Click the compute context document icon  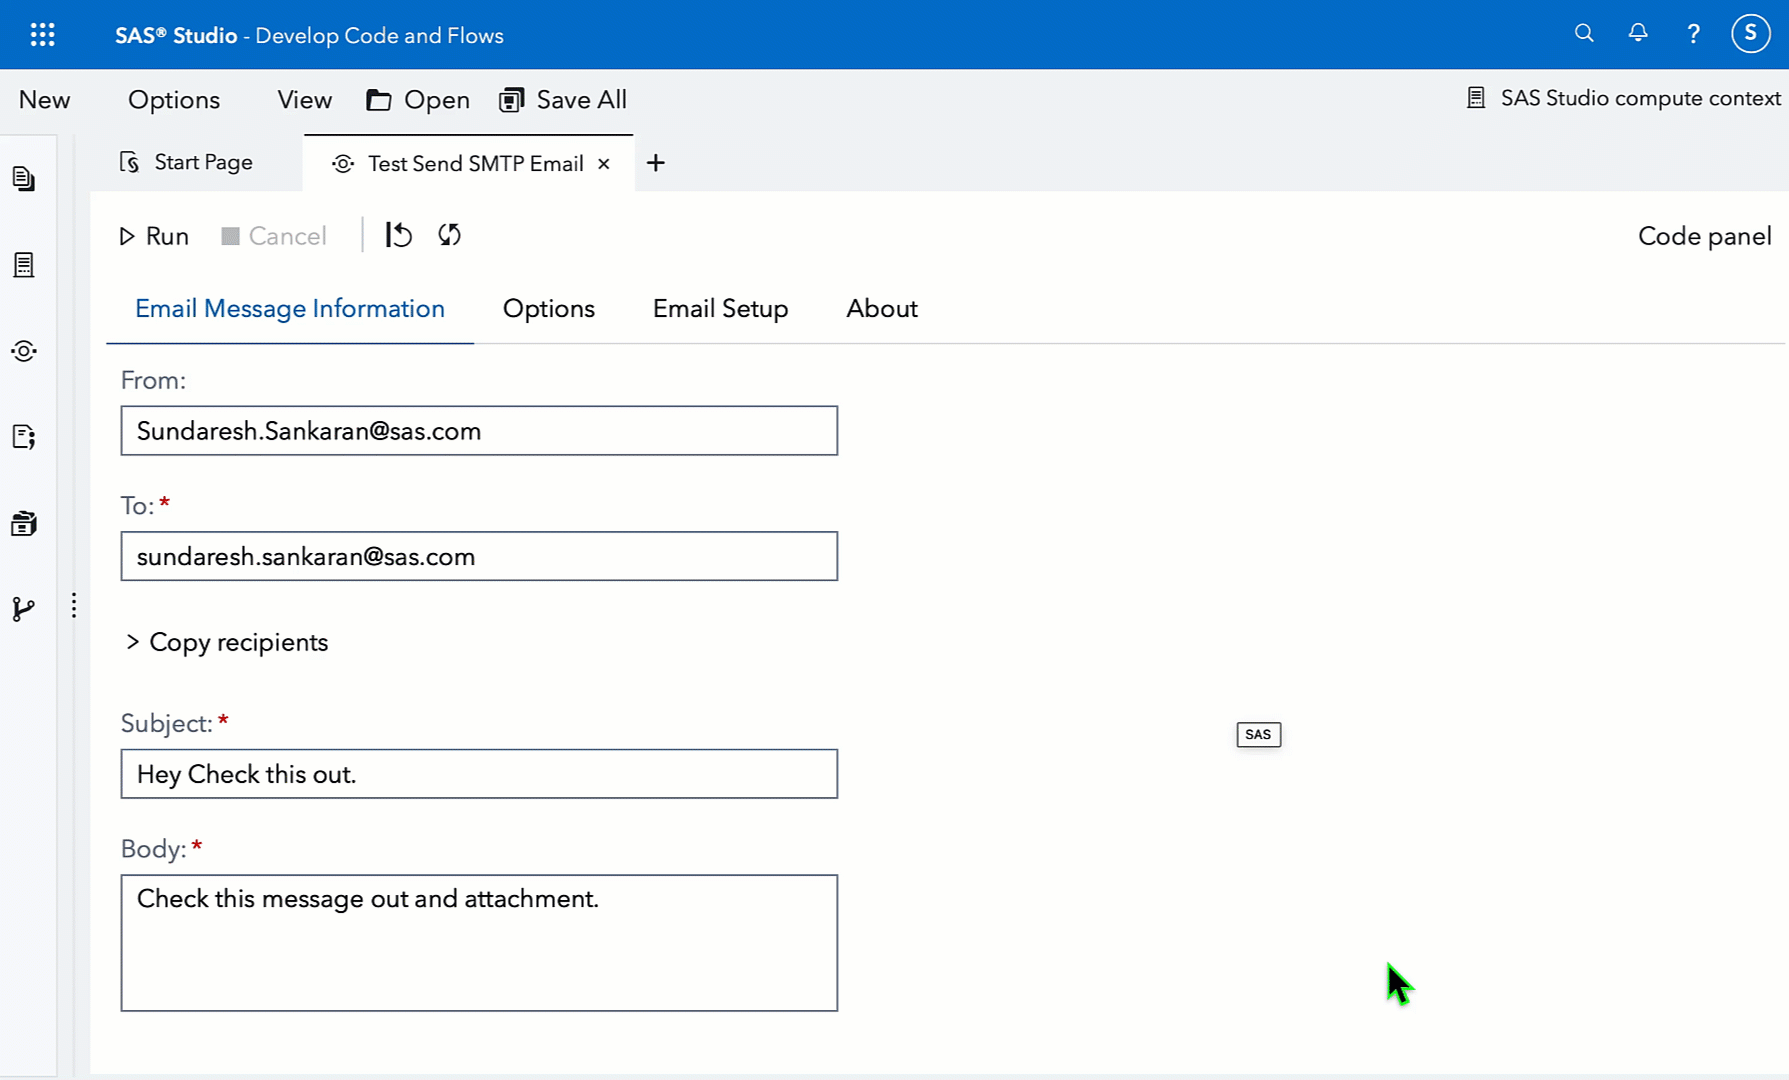click(x=1476, y=98)
